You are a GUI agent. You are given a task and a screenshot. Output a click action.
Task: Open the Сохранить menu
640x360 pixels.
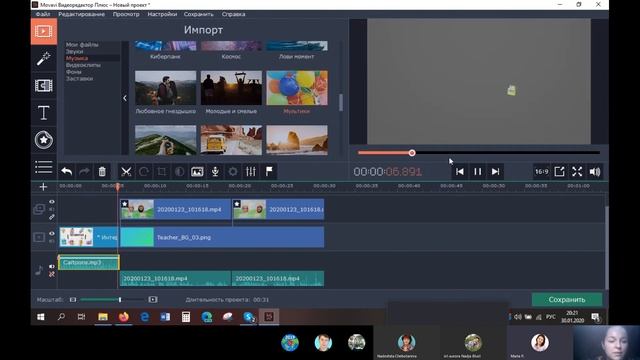tap(198, 14)
